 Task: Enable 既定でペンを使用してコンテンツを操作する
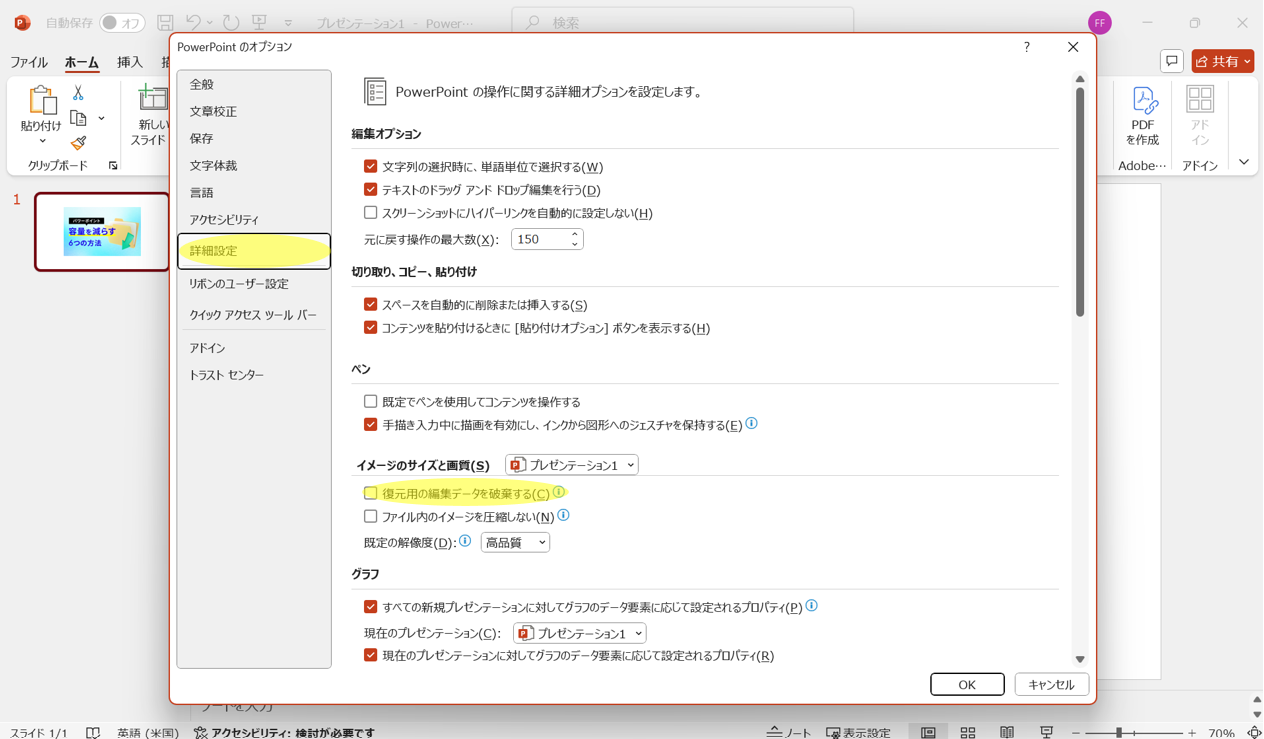pos(371,401)
